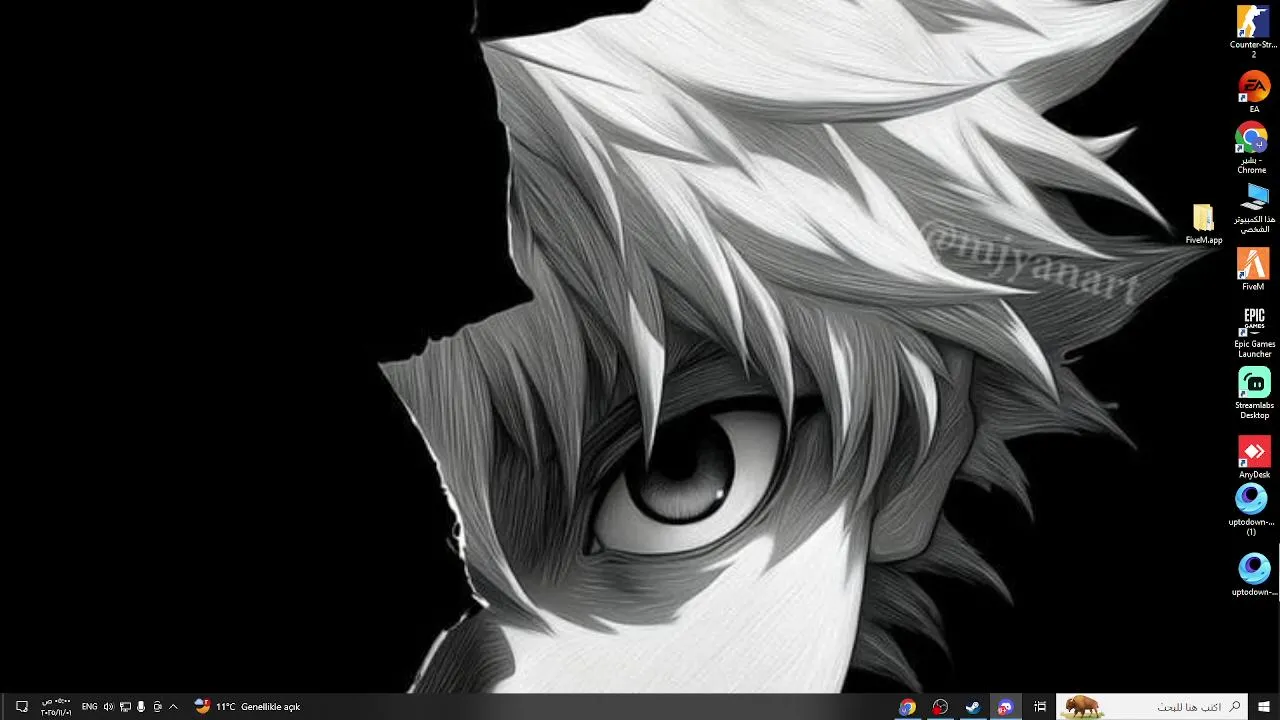This screenshot has height=720, width=1280.
Task: Open Task View from the taskbar
Action: click(x=1040, y=707)
